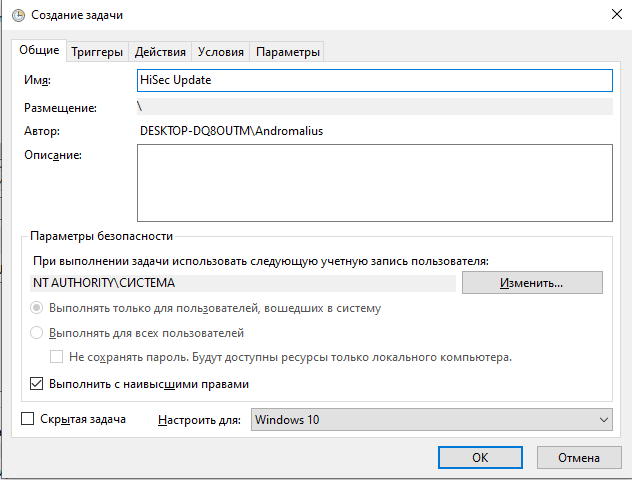Viewport: 632px width, 480px height.
Task: Enable the Скрытая задача checkbox
Action: (27, 419)
